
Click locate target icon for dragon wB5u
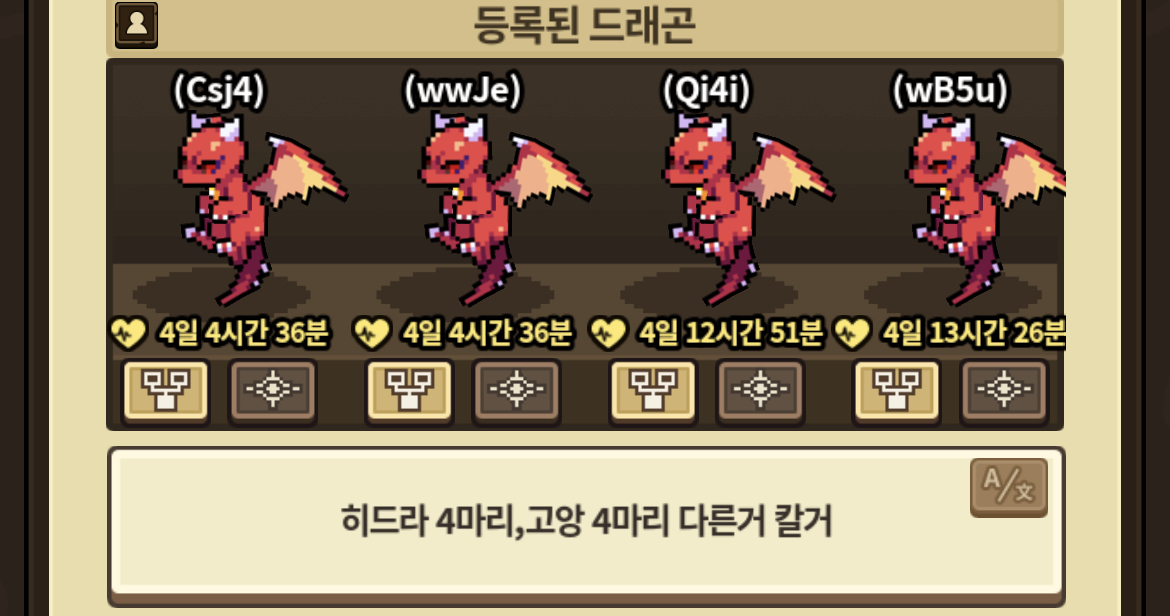pos(1004,390)
